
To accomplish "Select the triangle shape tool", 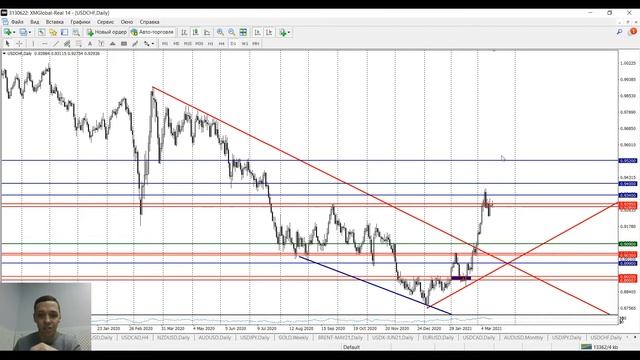I will pos(113,43).
